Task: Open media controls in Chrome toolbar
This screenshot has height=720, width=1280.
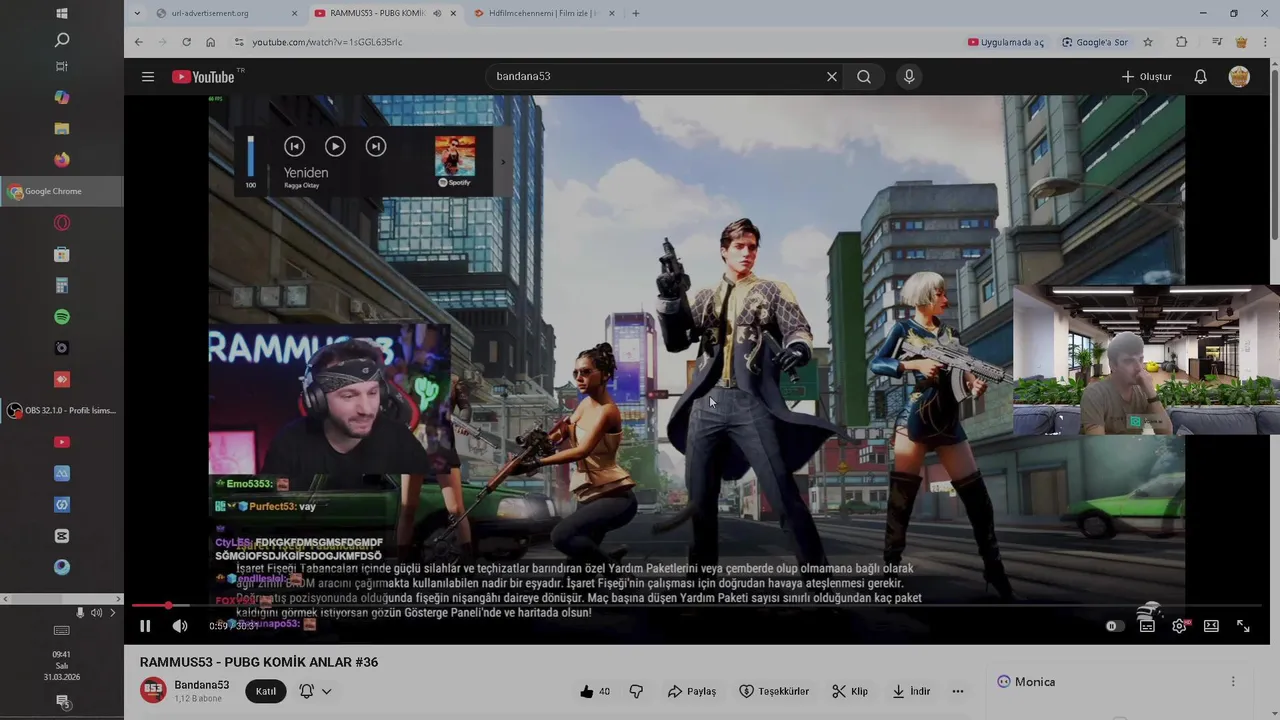Action: [1217, 42]
